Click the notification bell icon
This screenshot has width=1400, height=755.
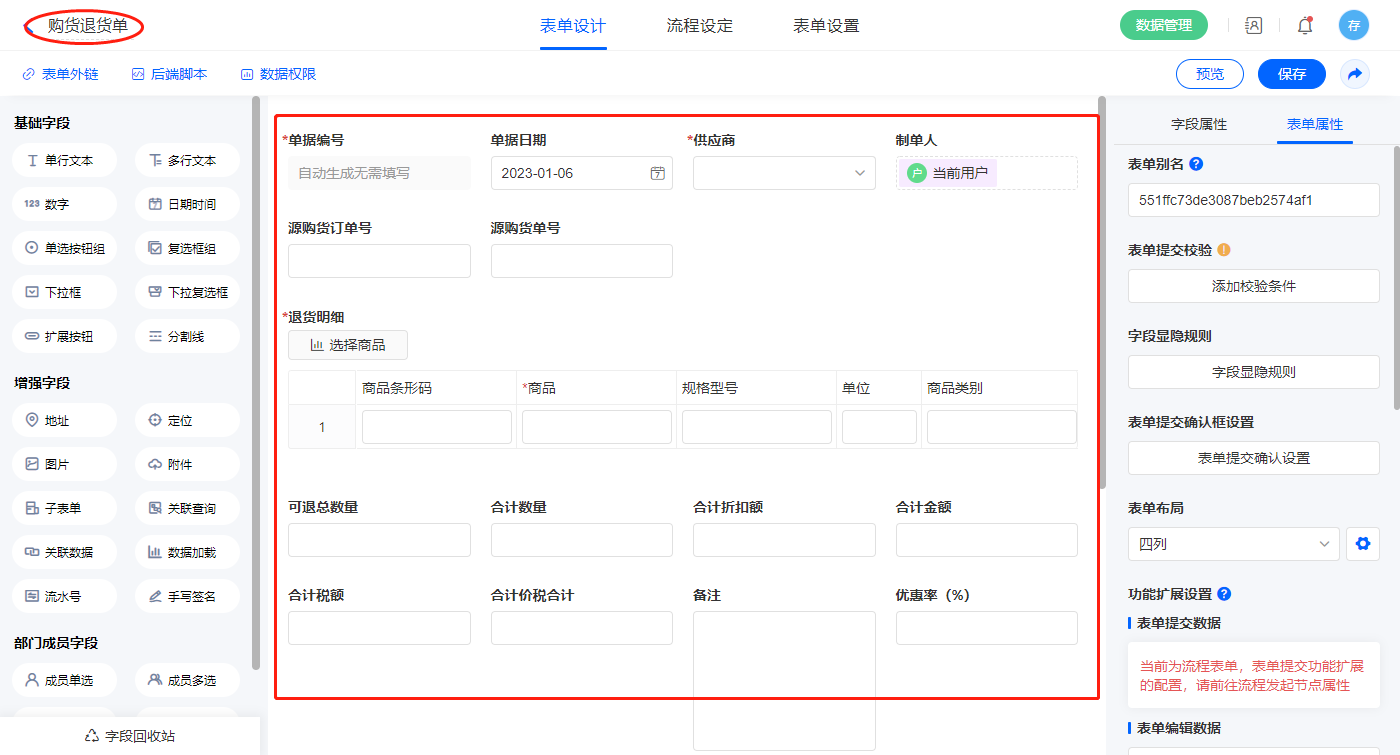point(1304,26)
